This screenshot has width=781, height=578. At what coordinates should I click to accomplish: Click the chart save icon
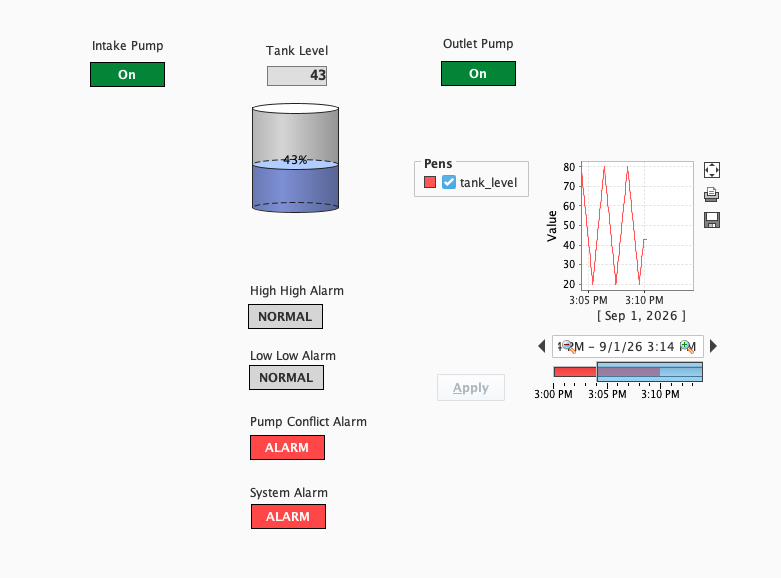[x=712, y=220]
